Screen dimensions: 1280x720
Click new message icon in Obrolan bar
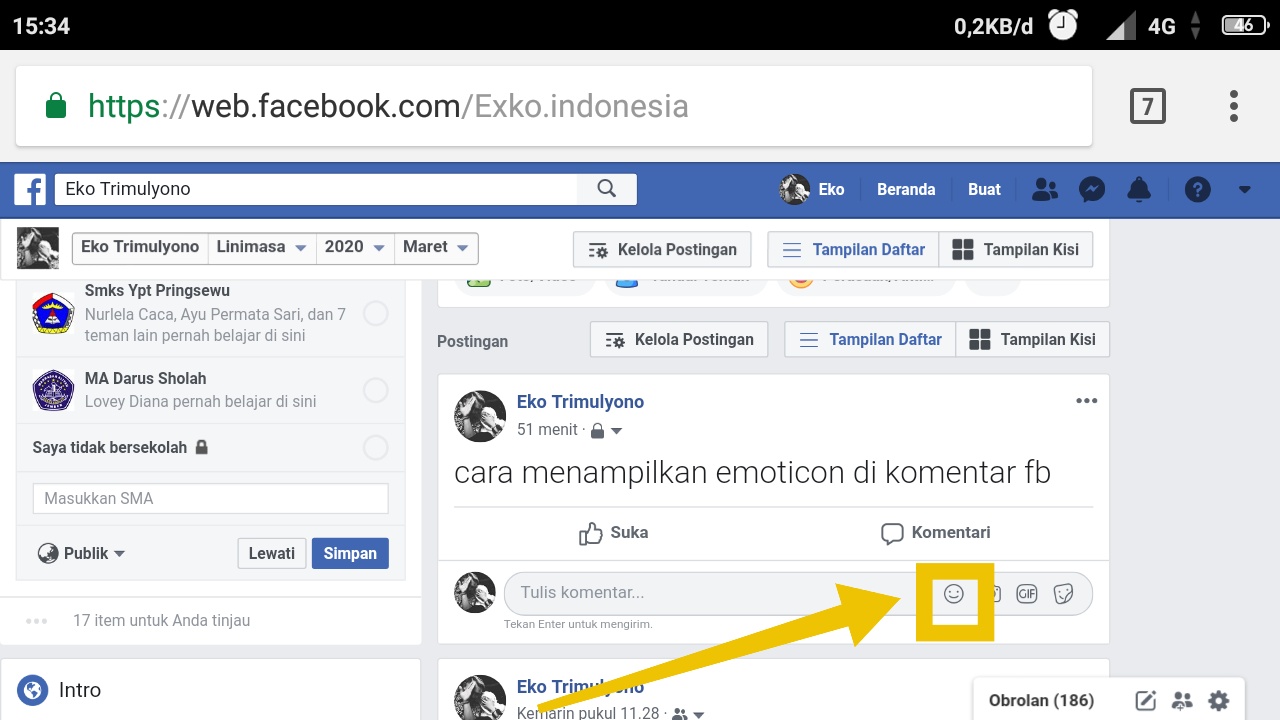[x=1146, y=700]
